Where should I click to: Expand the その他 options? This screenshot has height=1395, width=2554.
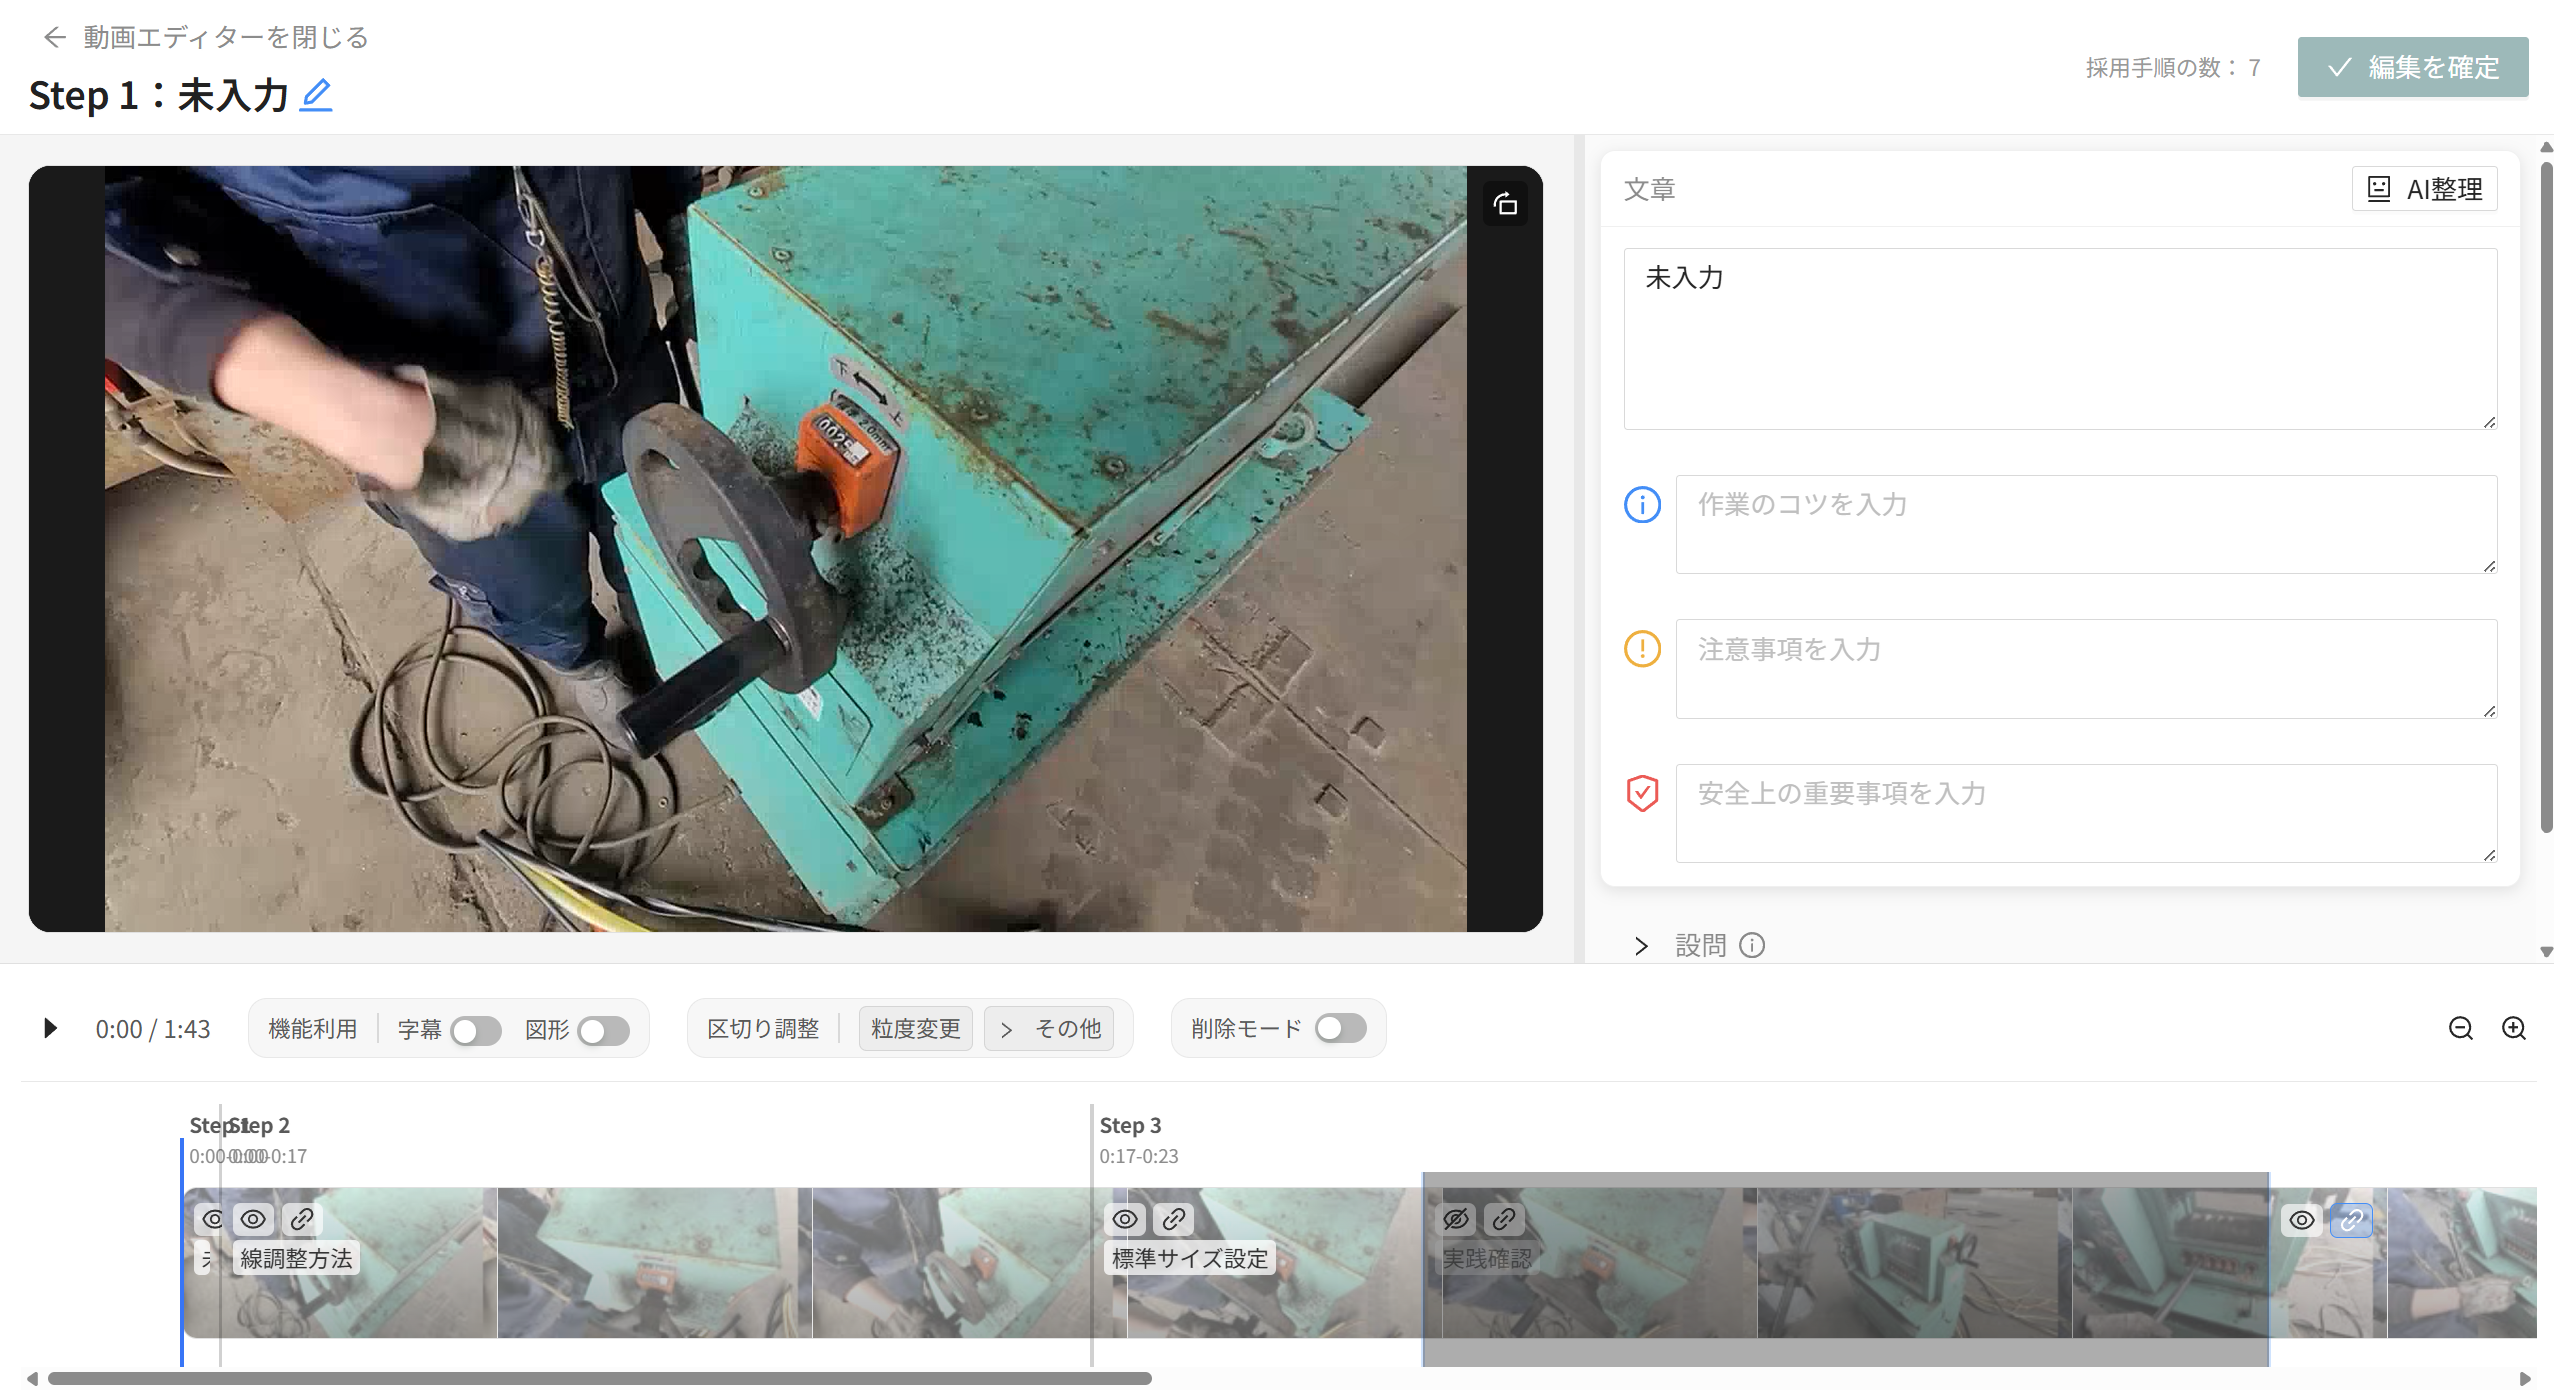click(1049, 1029)
